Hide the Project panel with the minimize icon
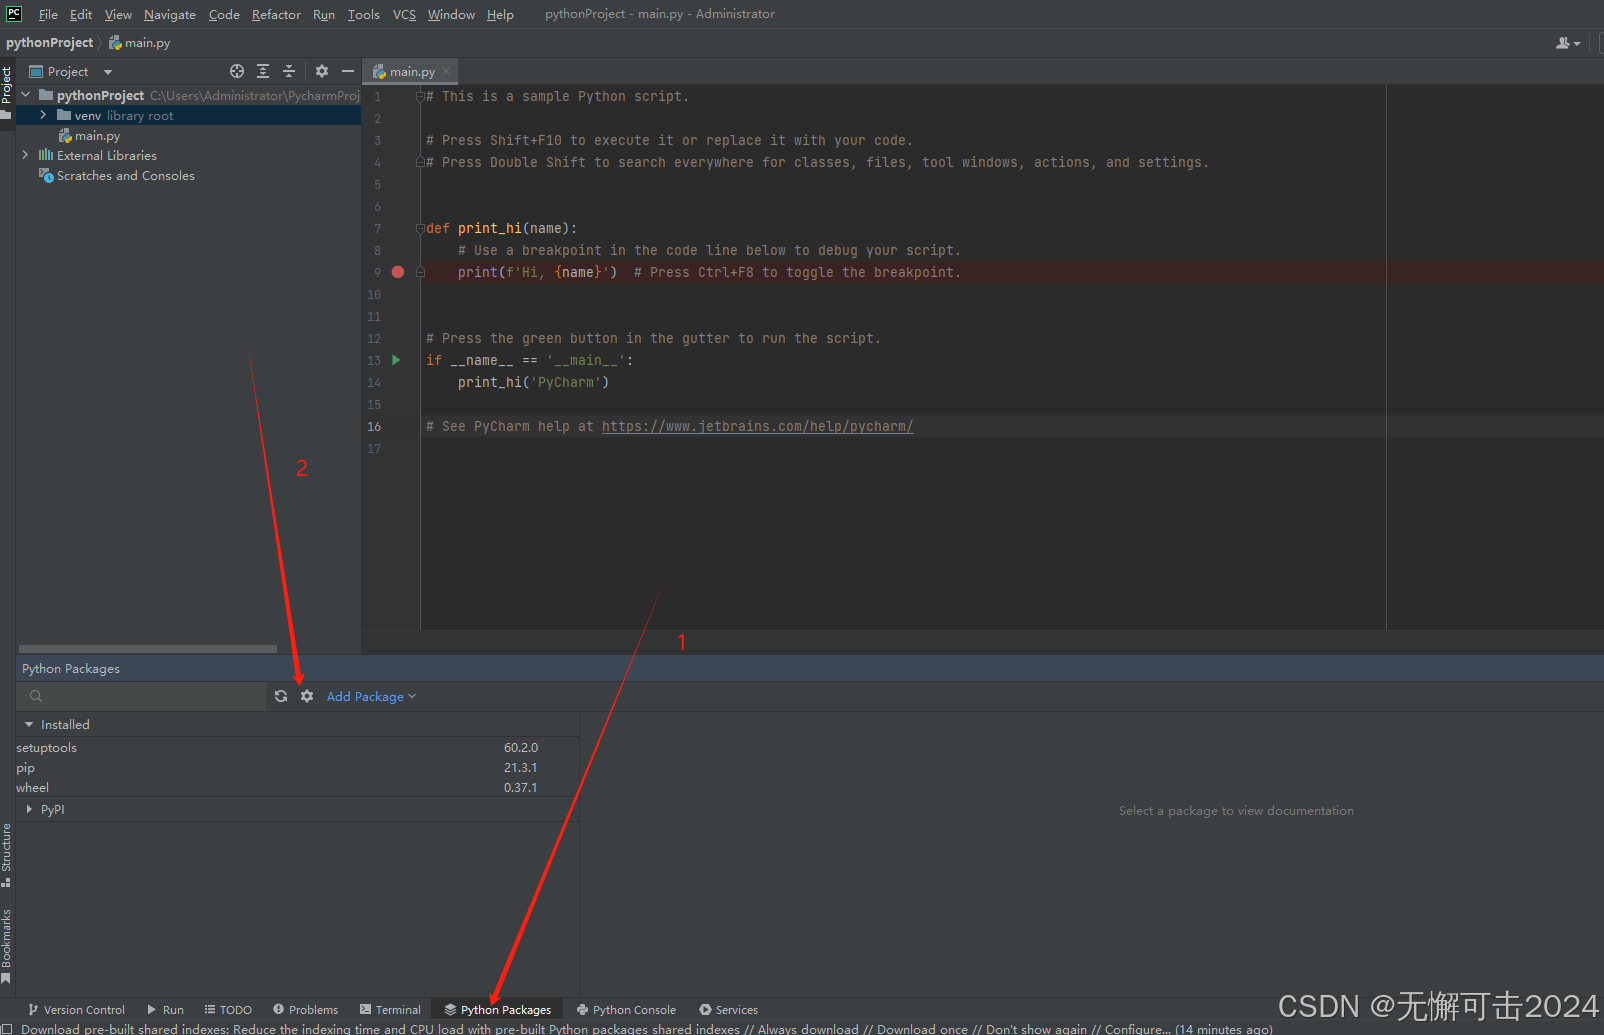1604x1035 pixels. tap(347, 71)
